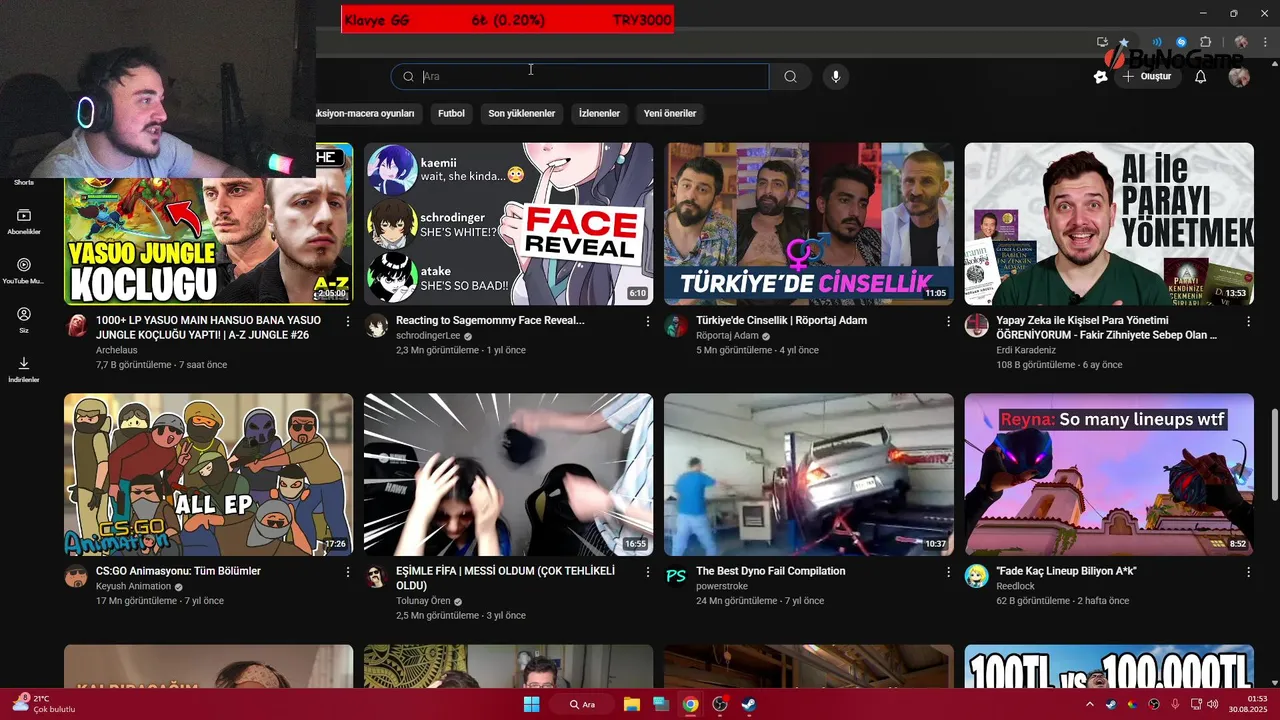The width and height of the screenshot is (1280, 720).
Task: Open options menu for Best Dyno Fail Compilation
Action: tap(948, 572)
